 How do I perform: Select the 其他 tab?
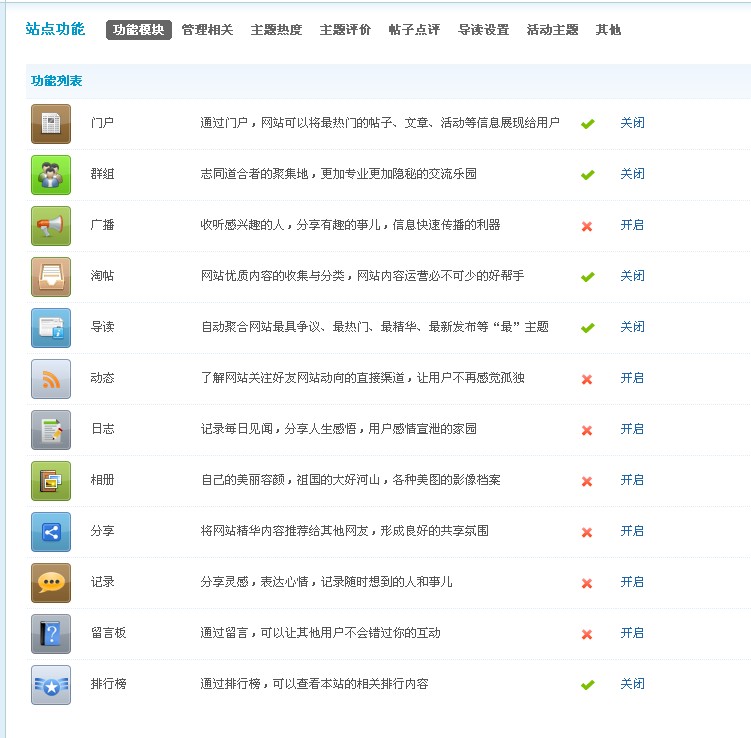[x=608, y=30]
